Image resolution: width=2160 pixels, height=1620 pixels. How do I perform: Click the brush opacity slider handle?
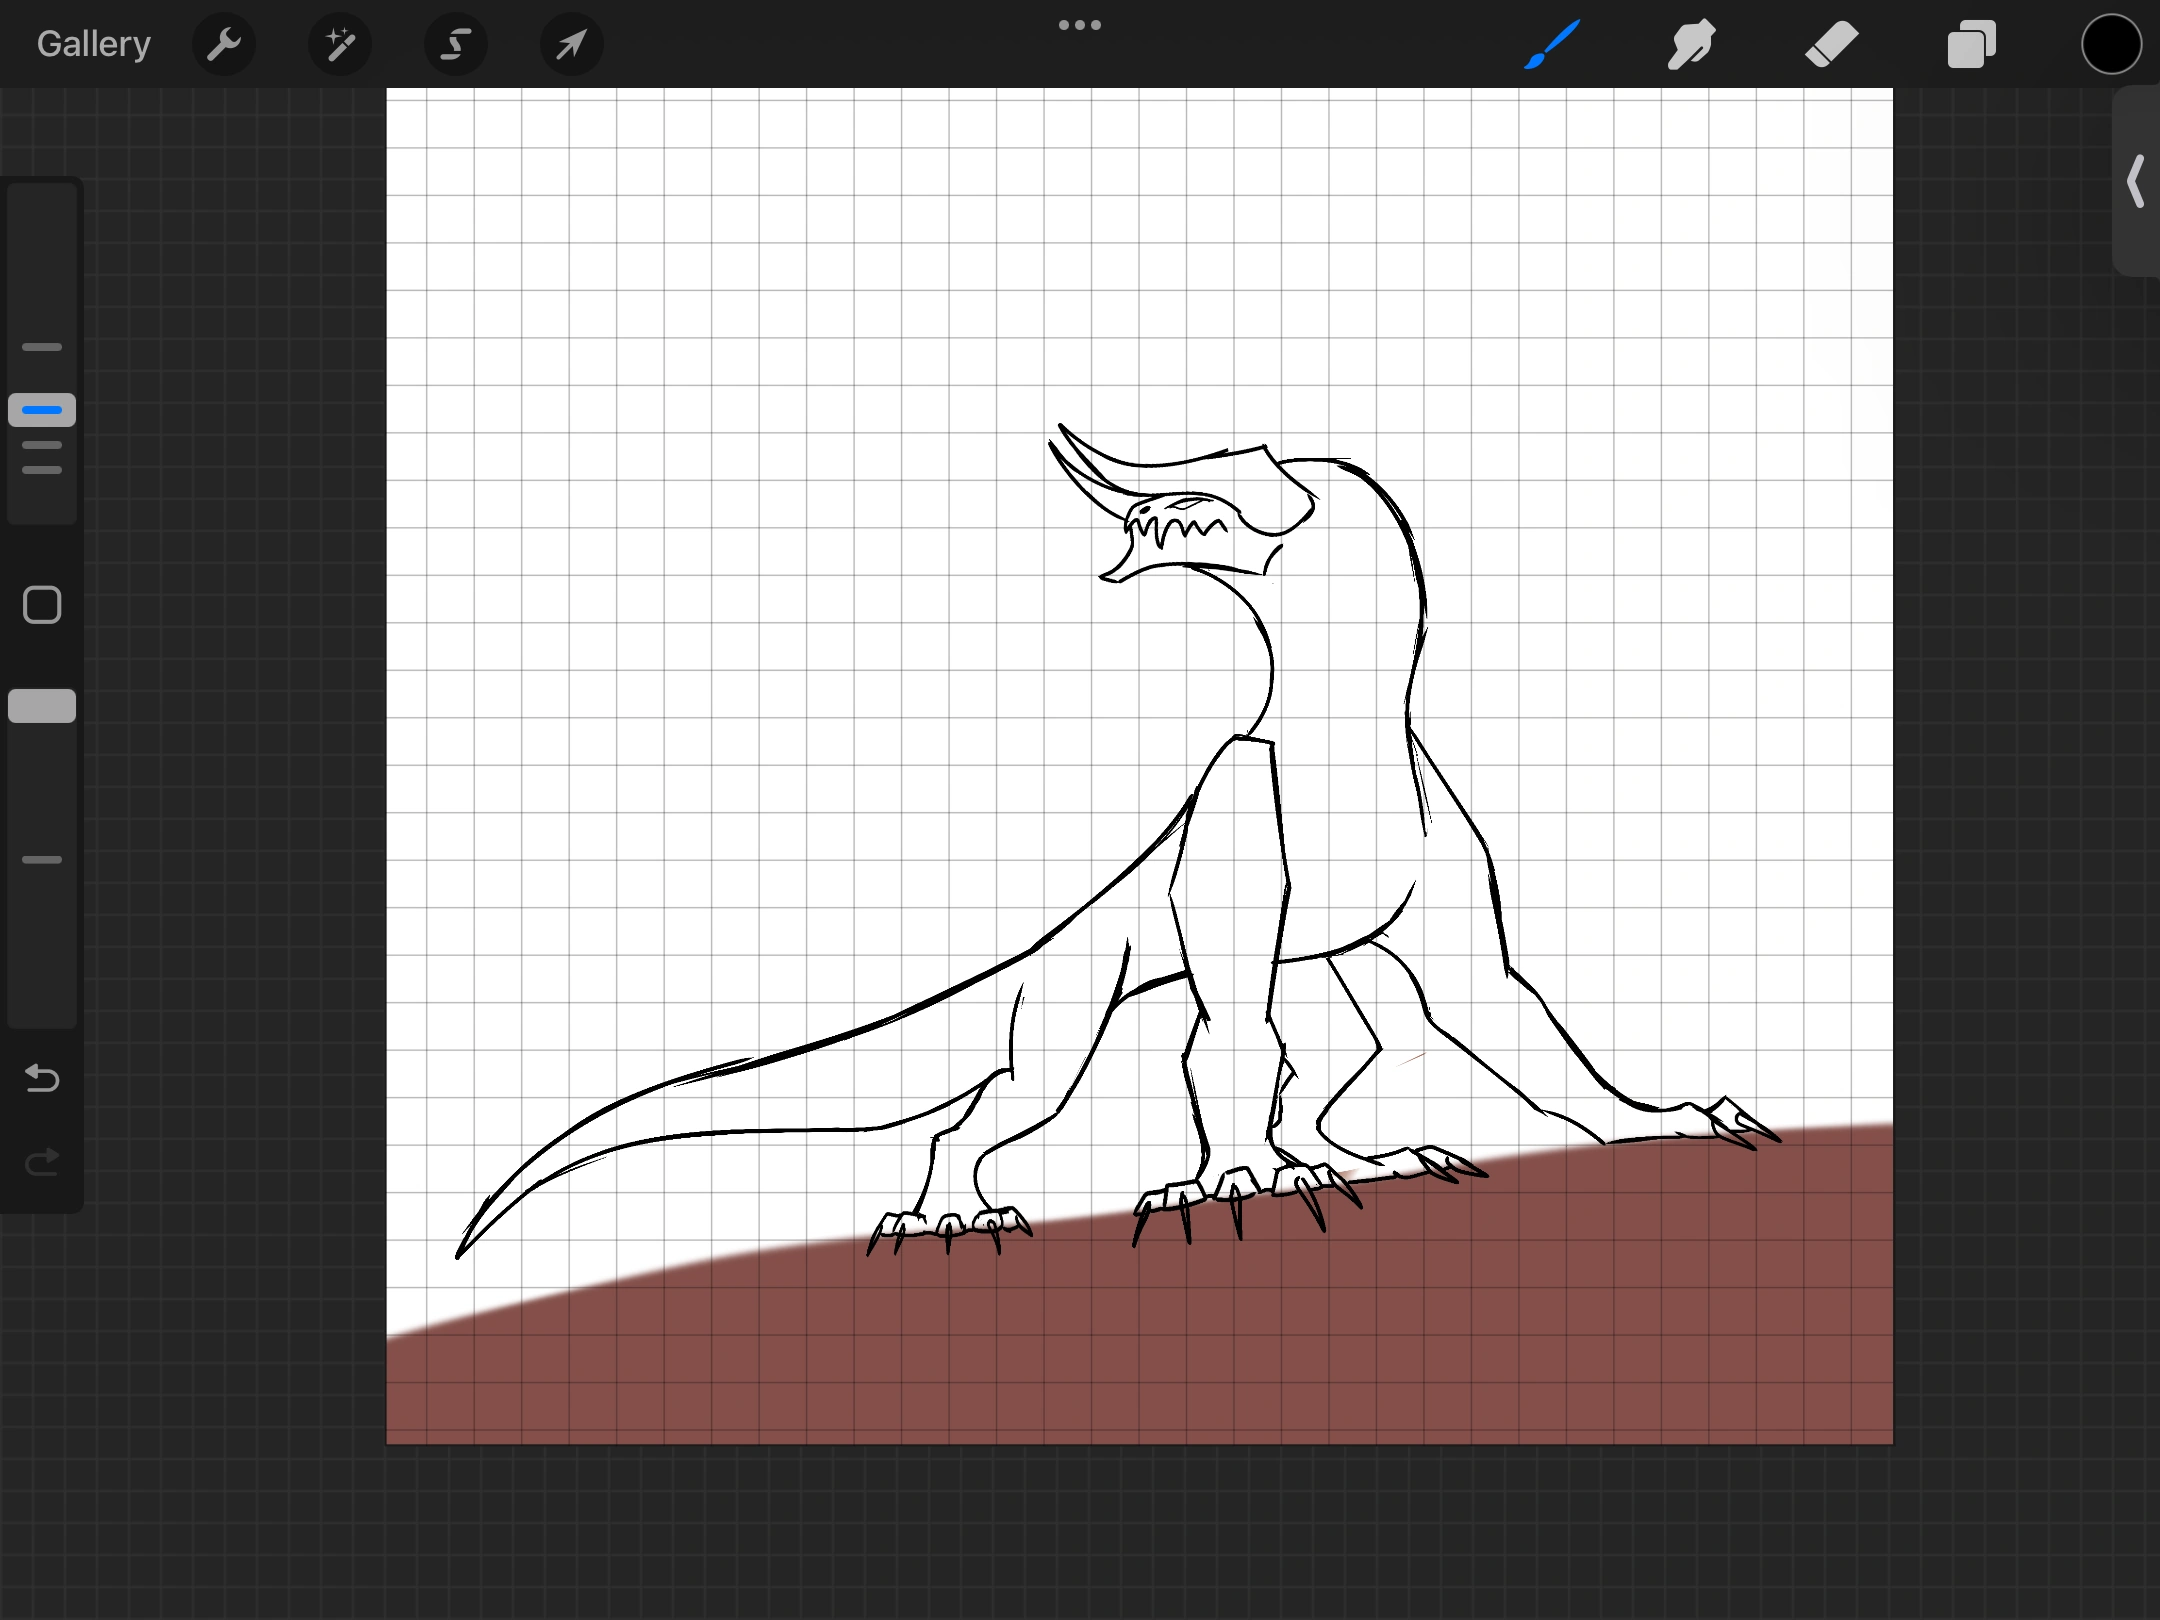42,706
